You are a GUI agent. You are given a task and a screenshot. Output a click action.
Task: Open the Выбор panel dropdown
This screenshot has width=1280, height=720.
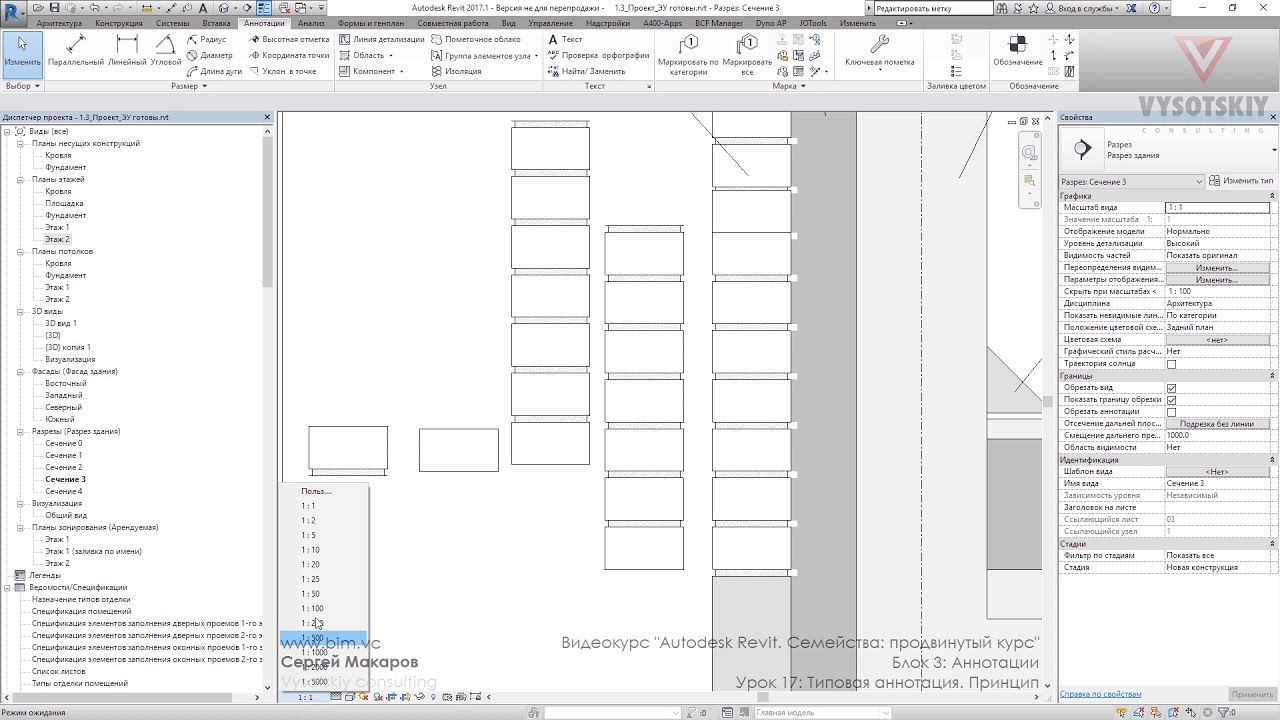(22, 86)
